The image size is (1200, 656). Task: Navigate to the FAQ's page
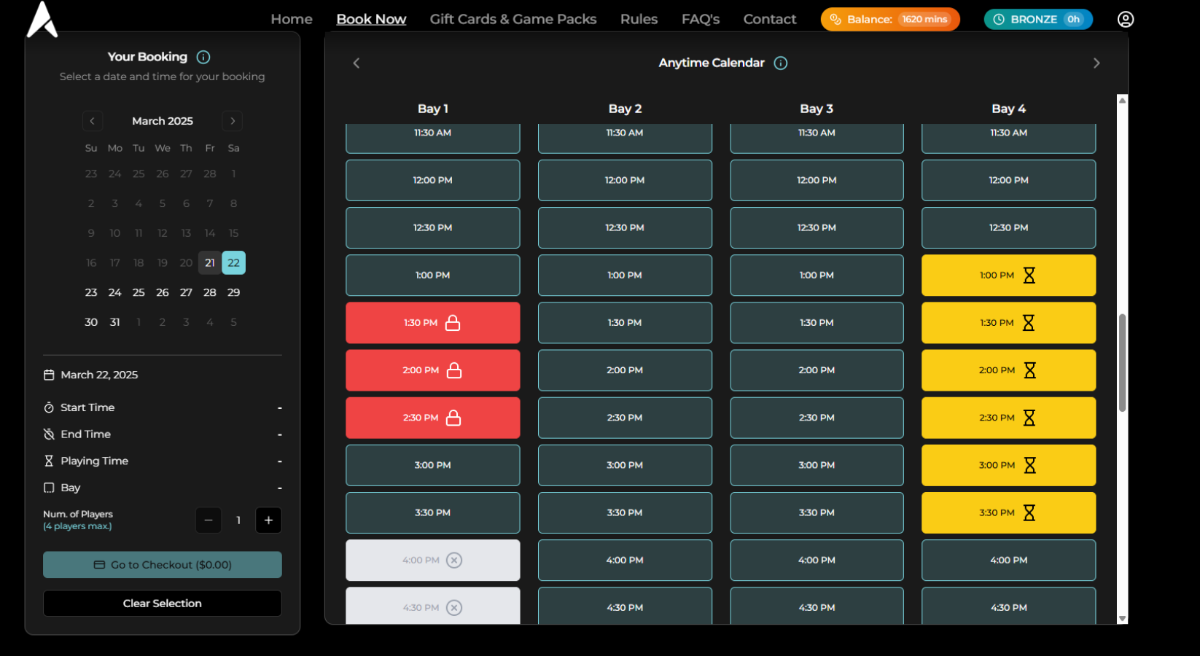click(700, 19)
